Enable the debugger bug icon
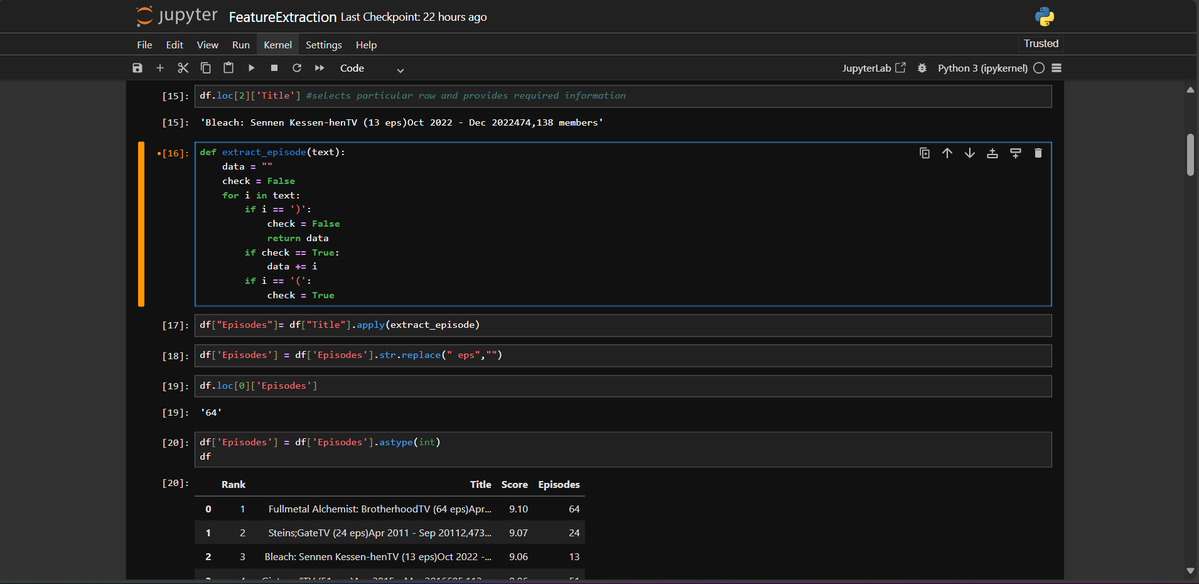 pos(922,68)
